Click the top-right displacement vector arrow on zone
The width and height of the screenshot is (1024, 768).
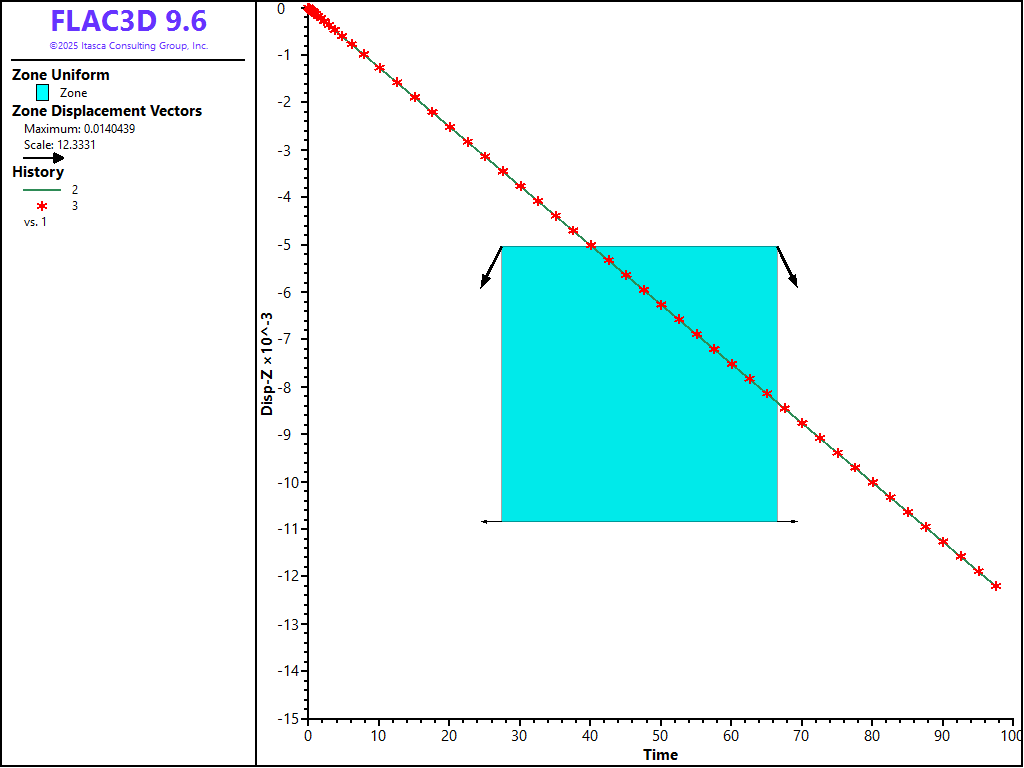[x=788, y=267]
